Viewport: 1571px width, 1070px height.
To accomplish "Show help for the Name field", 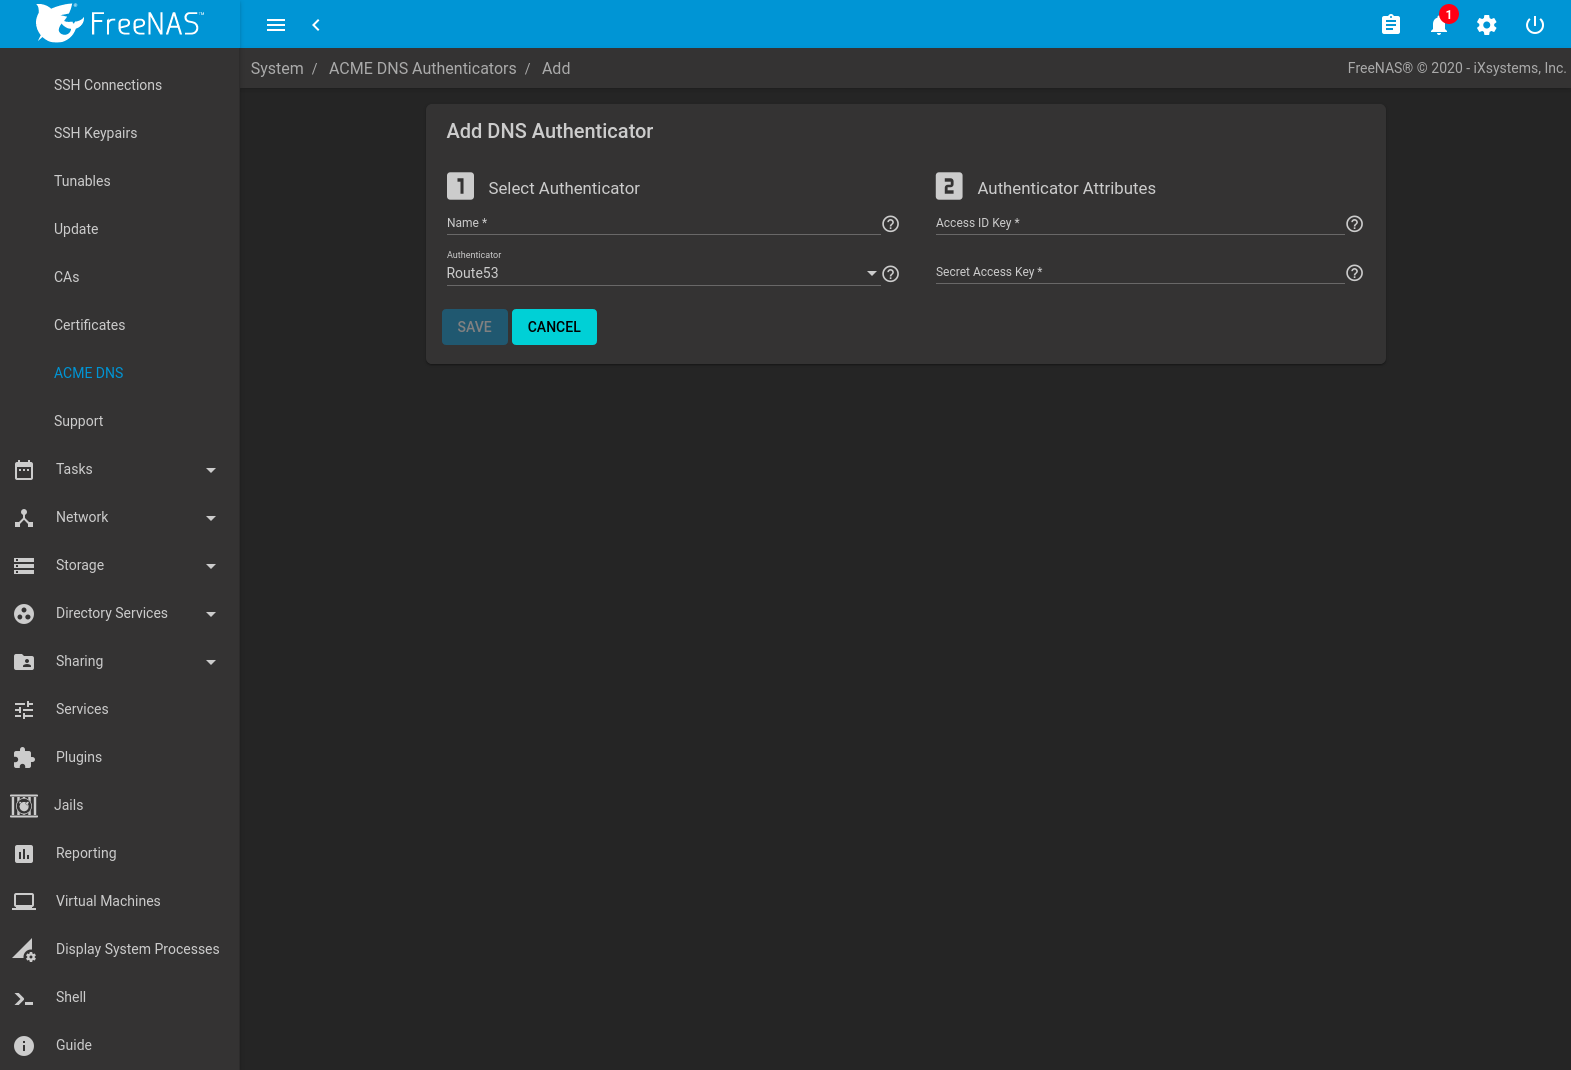I will [x=890, y=224].
